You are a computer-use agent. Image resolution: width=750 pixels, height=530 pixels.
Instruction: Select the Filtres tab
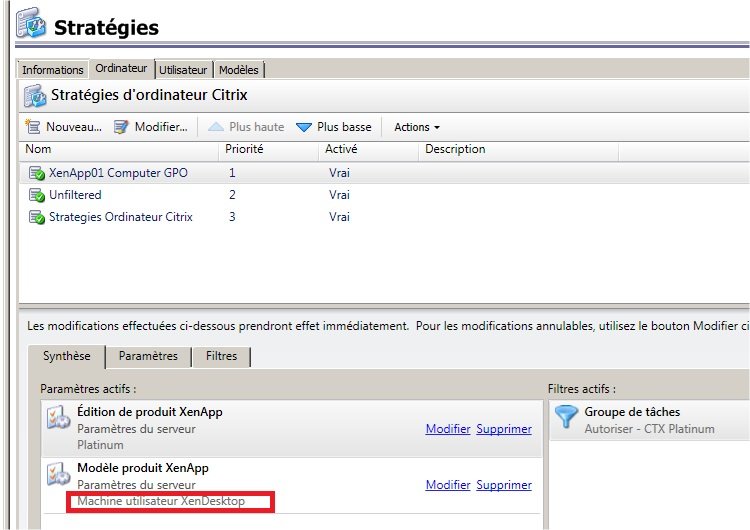coord(221,356)
